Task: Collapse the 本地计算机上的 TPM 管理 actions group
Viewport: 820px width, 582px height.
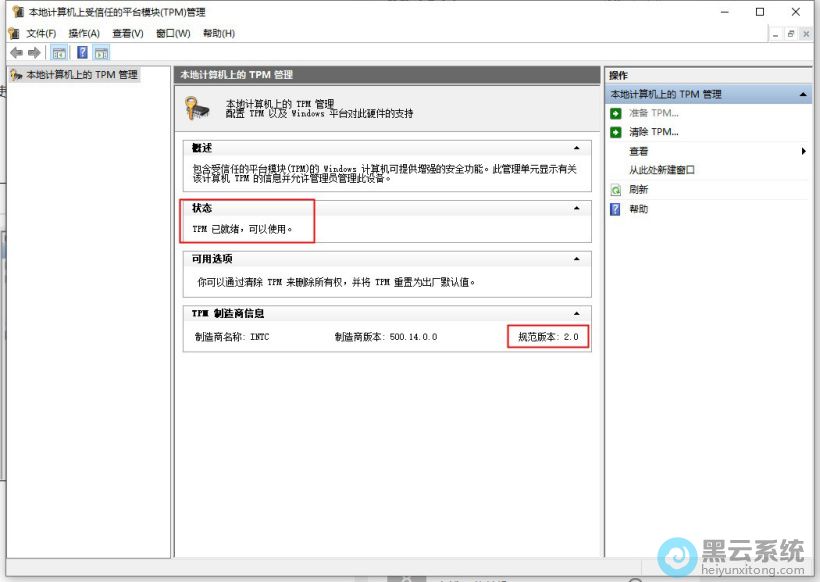Action: coord(803,94)
